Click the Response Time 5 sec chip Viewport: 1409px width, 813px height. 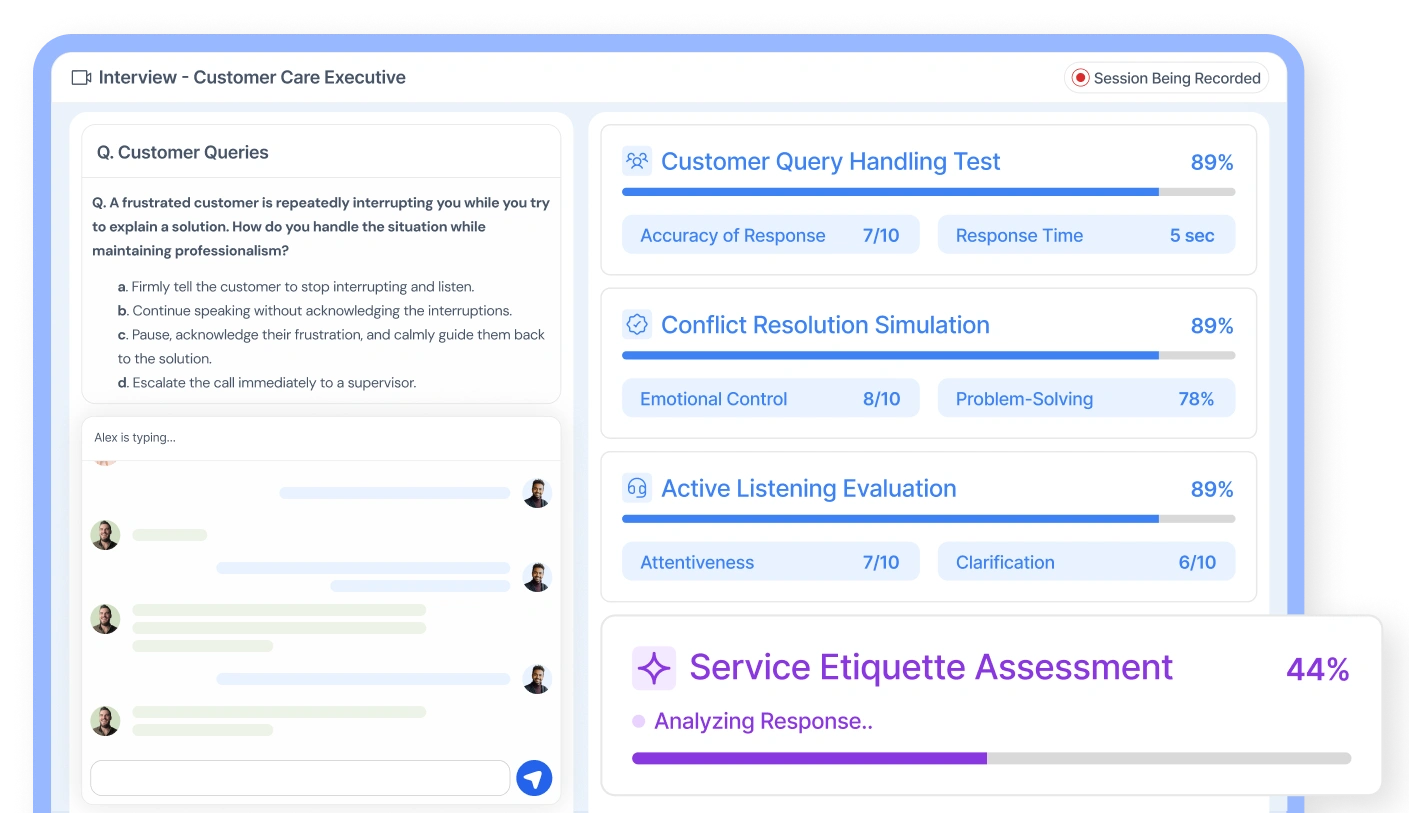pos(1086,236)
